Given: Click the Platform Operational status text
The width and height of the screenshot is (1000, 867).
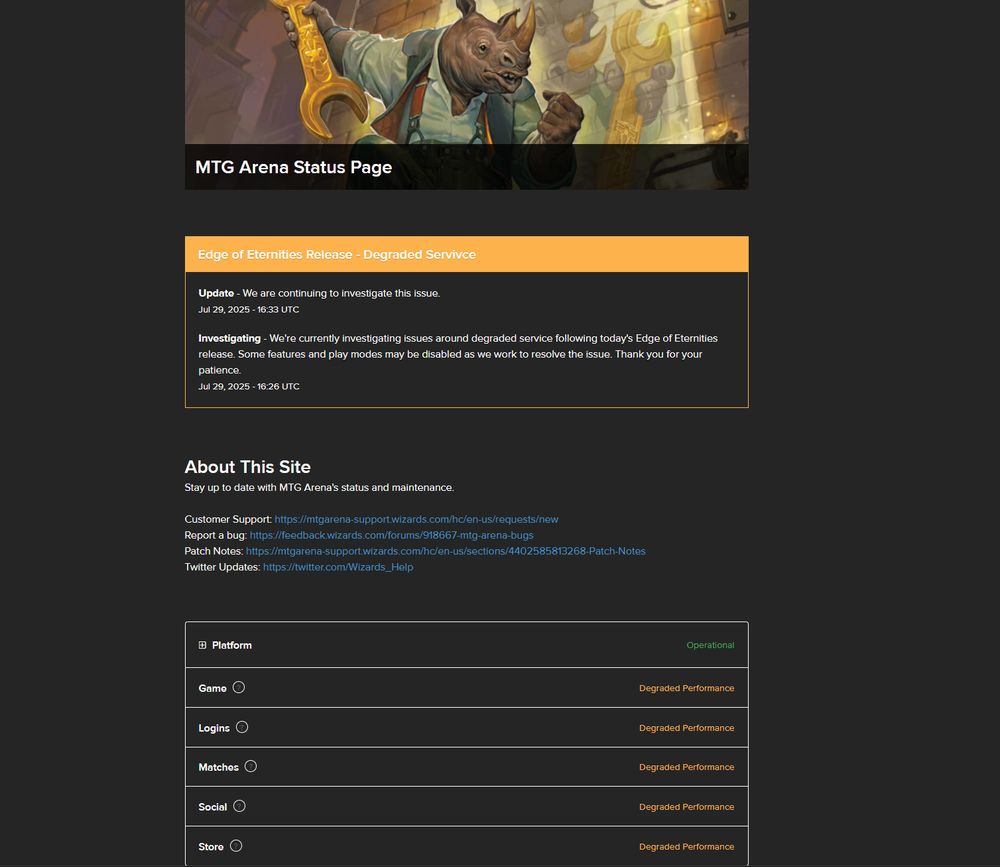Looking at the screenshot, I should tap(710, 645).
